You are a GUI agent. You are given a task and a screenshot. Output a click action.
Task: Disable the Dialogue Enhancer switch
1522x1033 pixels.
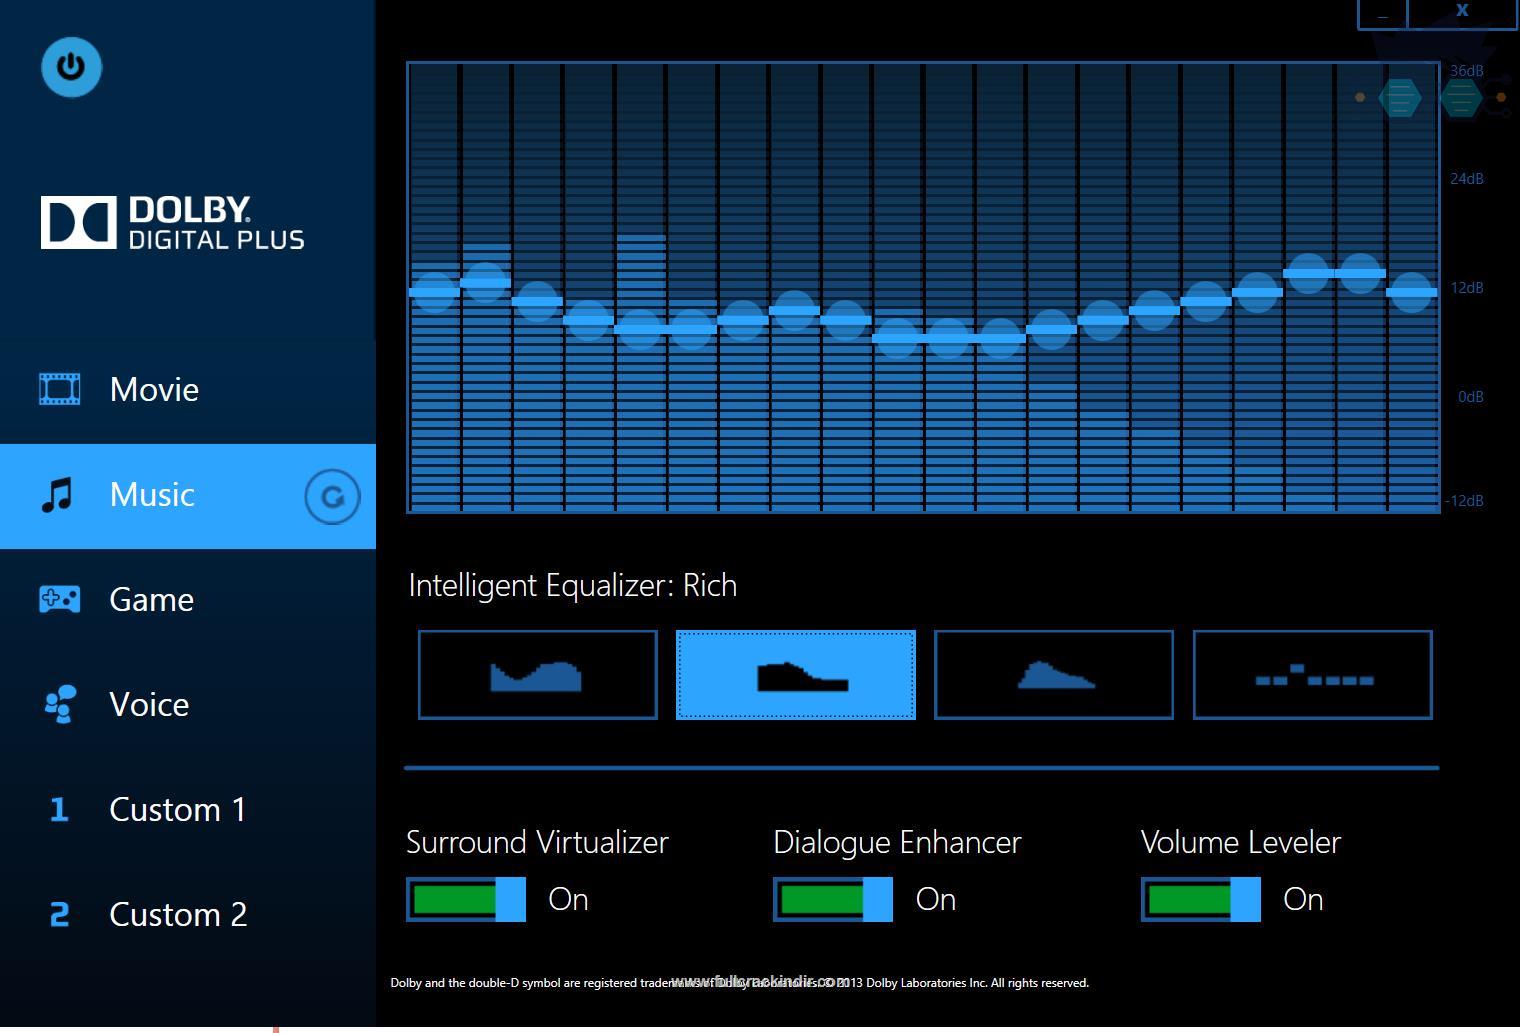[833, 899]
